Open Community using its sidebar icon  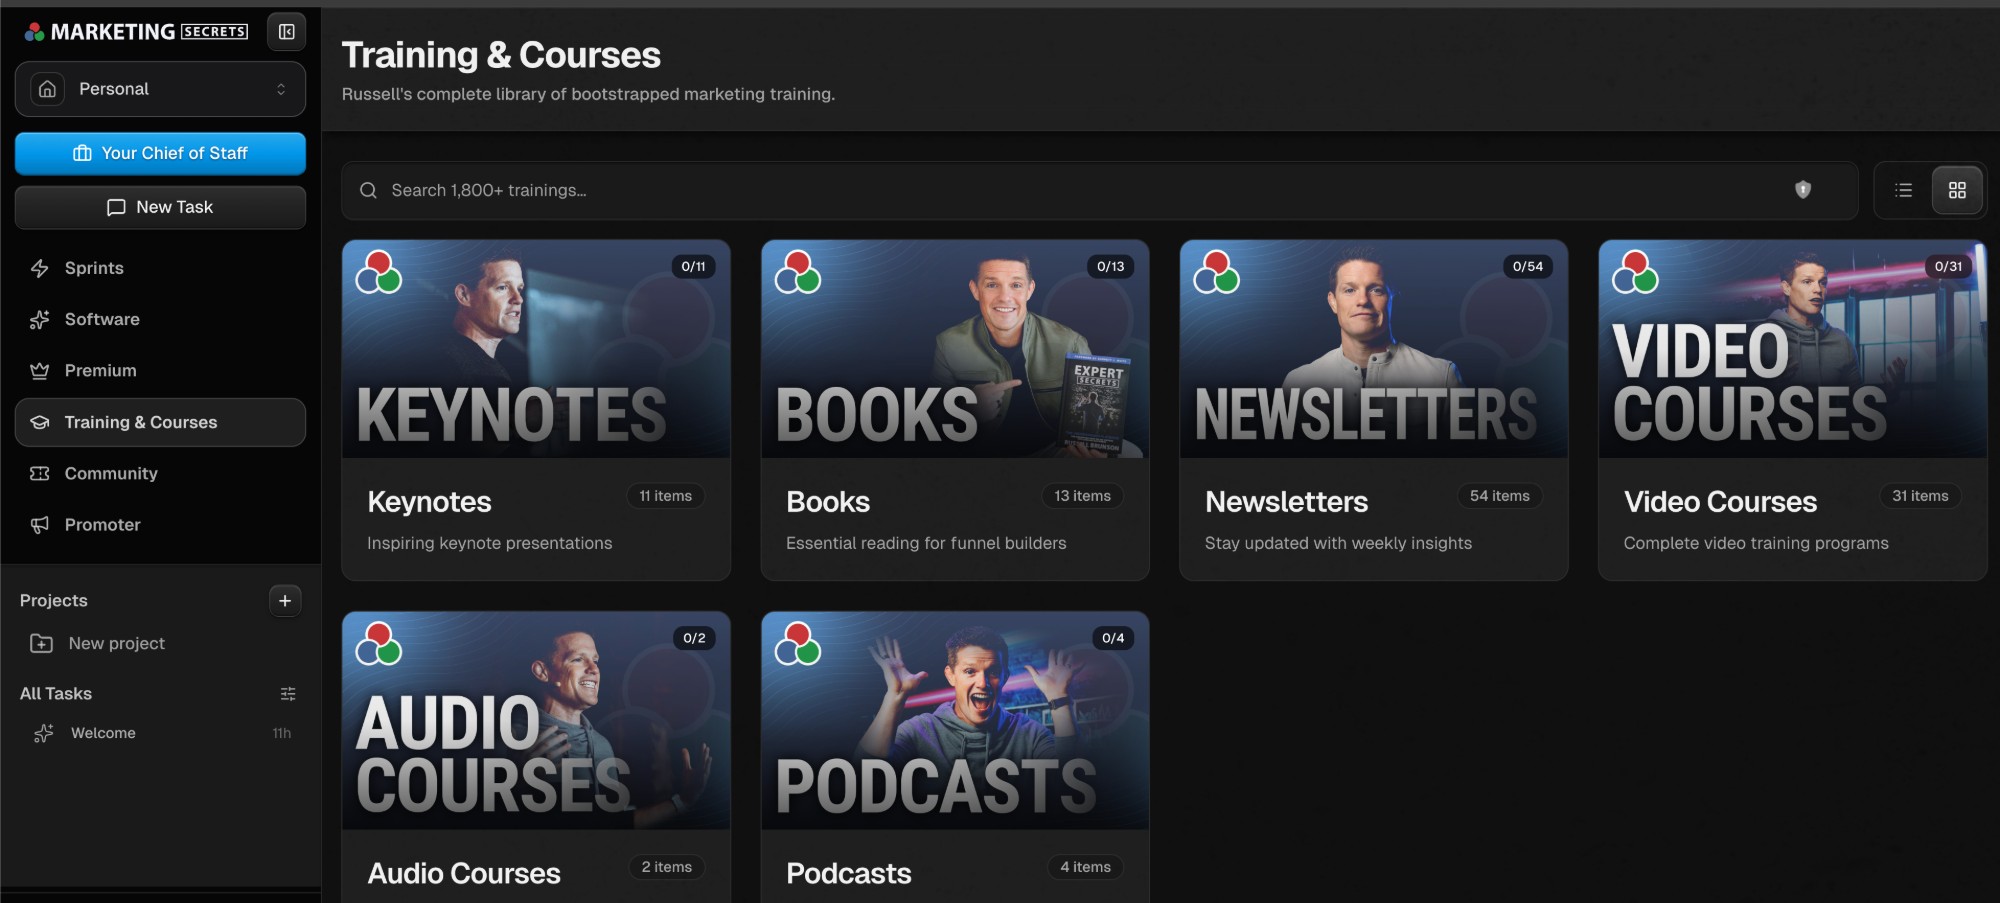pyautogui.click(x=39, y=473)
